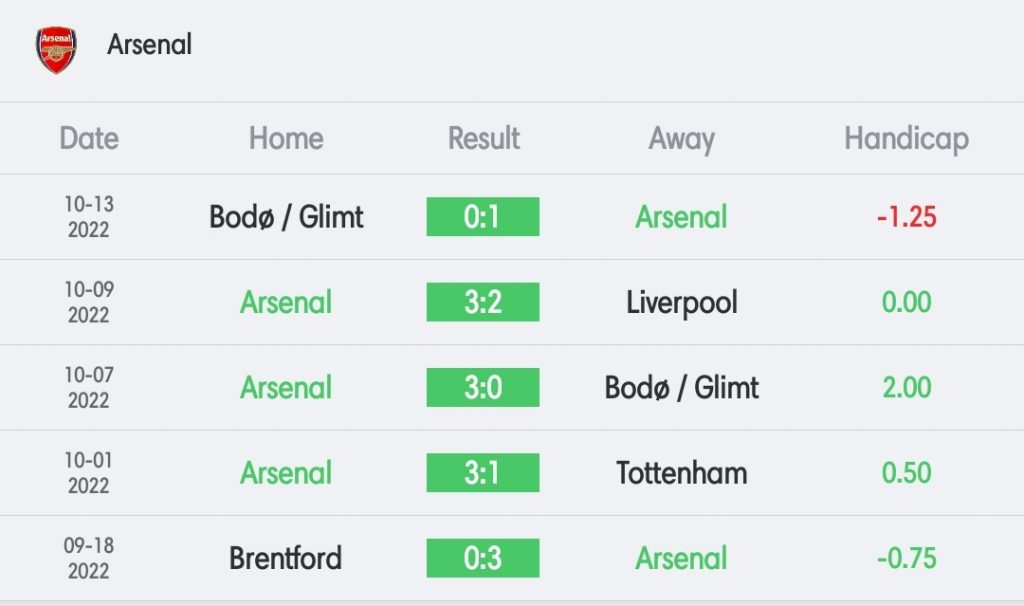Click the Away column header

(x=681, y=139)
